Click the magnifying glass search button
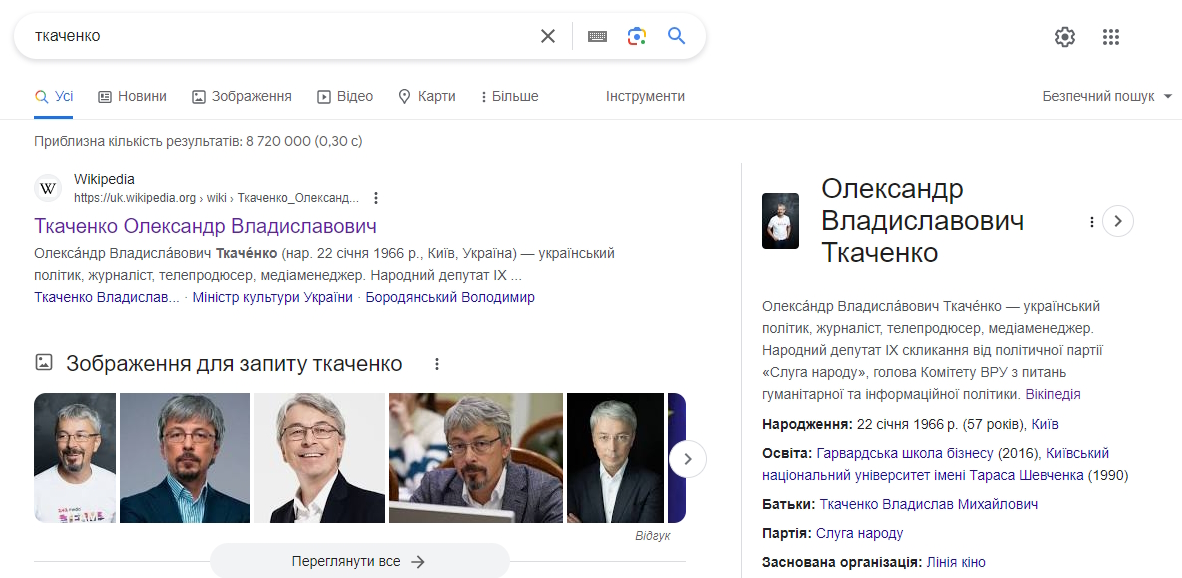 pyautogui.click(x=677, y=36)
